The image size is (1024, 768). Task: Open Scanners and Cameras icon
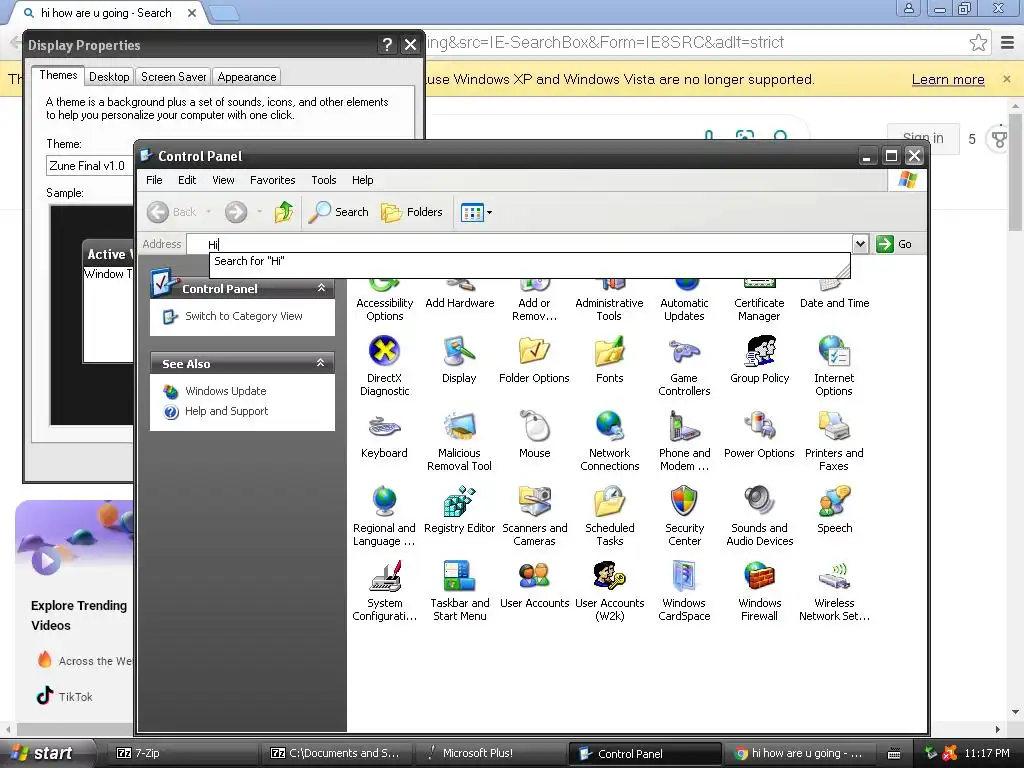[534, 502]
